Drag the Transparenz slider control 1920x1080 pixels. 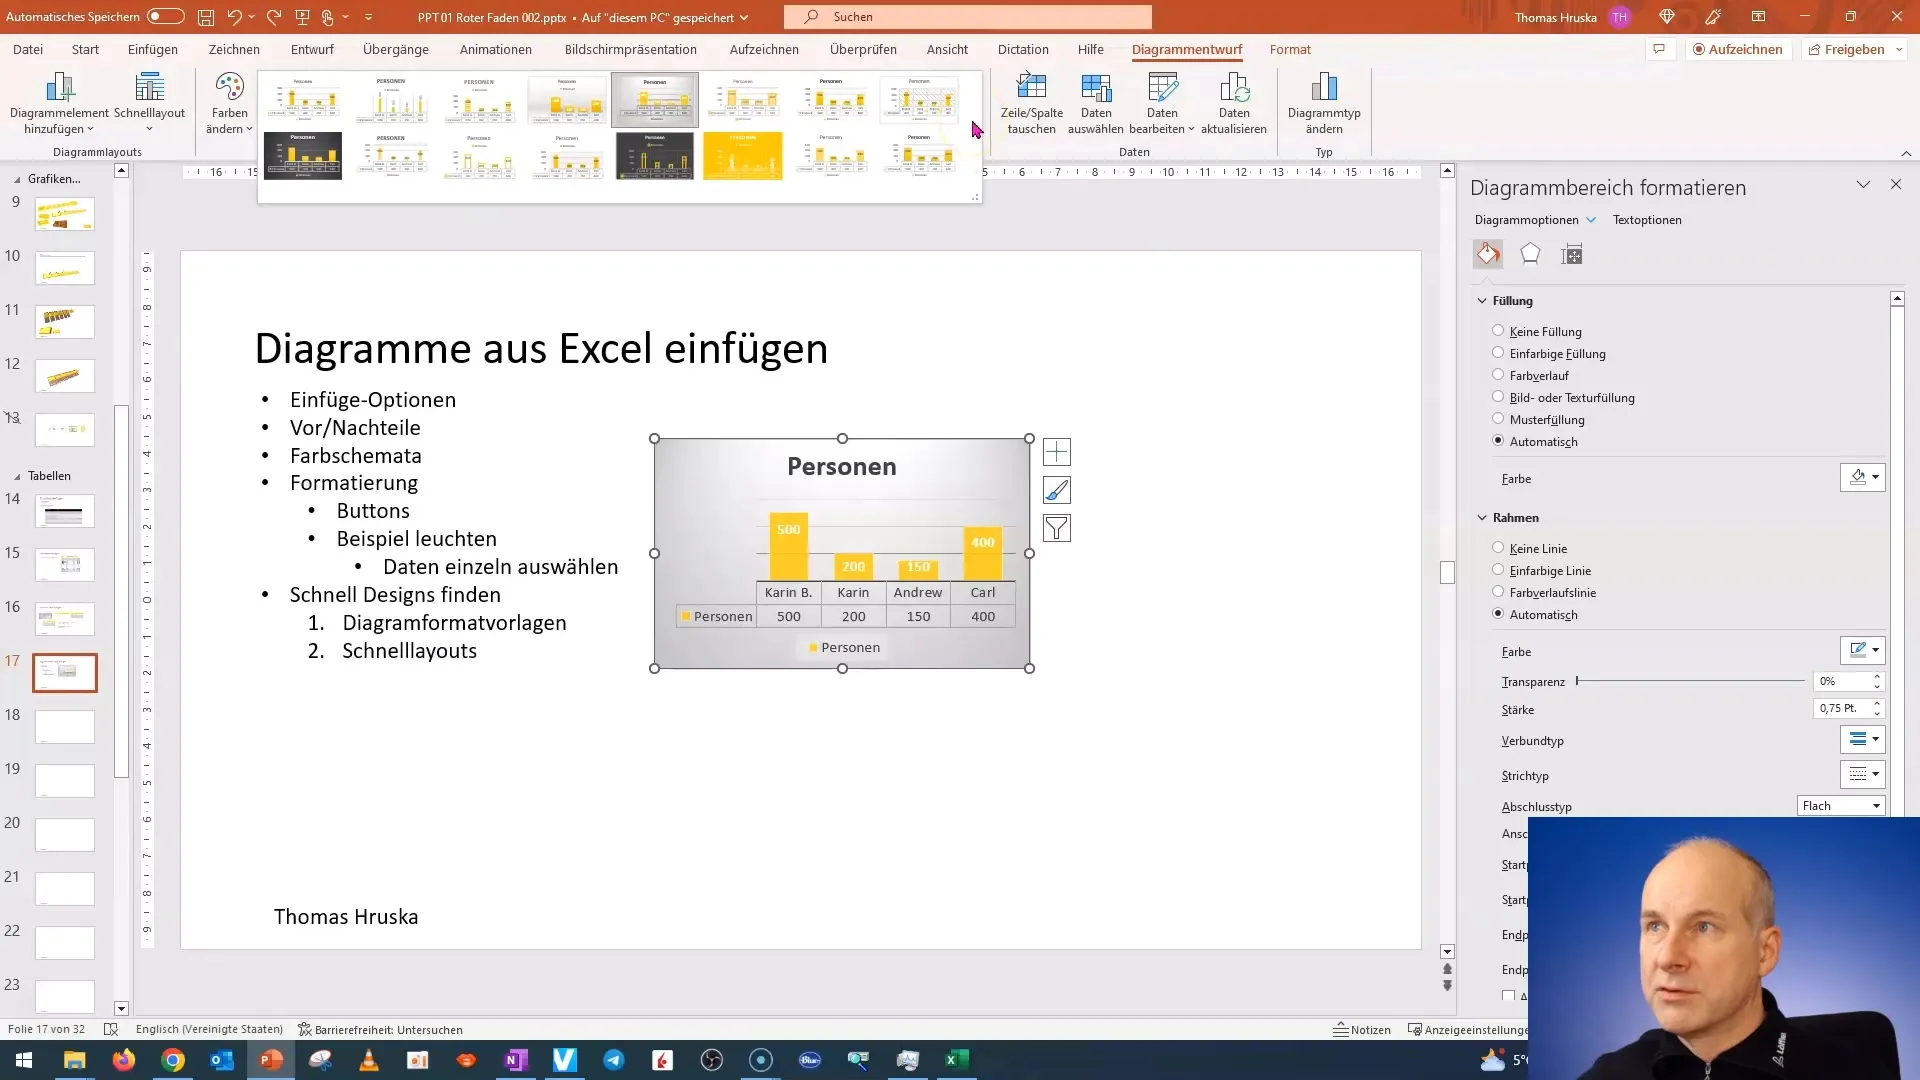click(x=1577, y=680)
